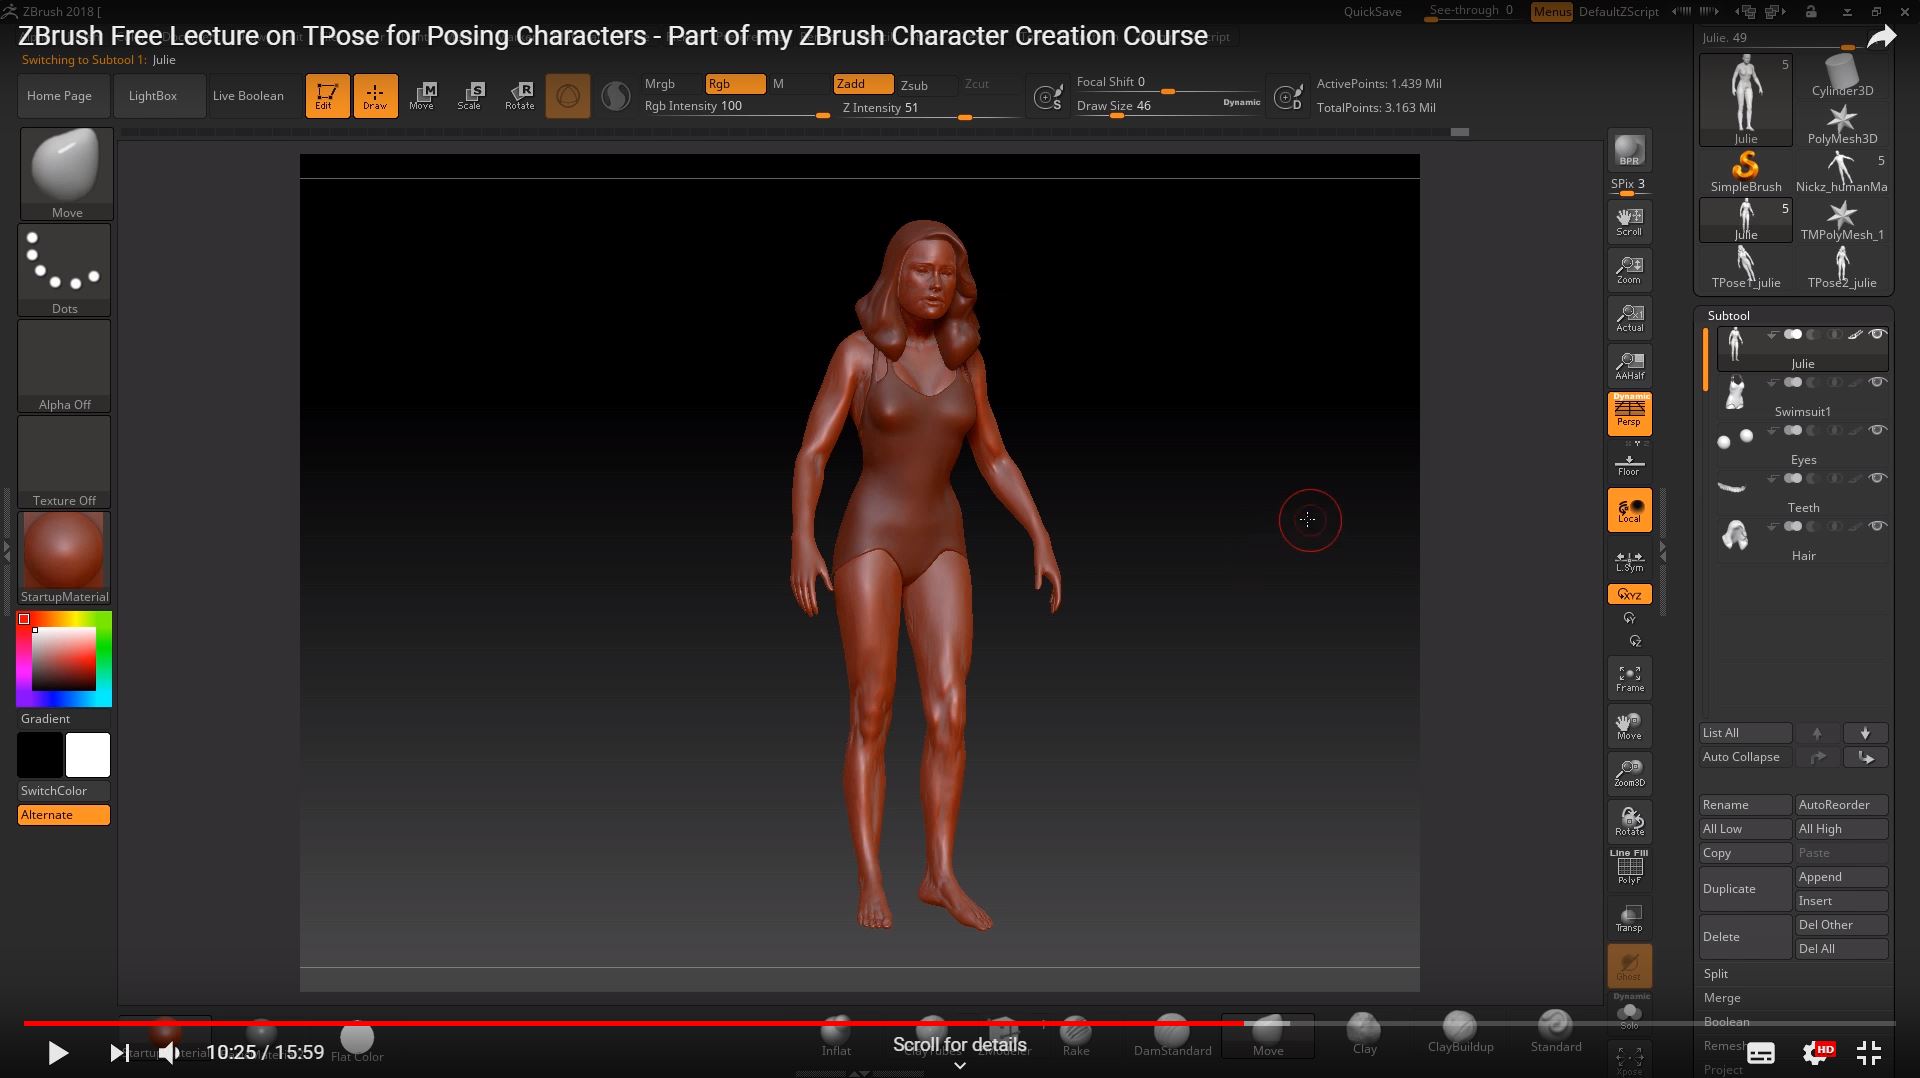The width and height of the screenshot is (1920, 1078).
Task: Toggle Persp perspective button
Action: click(1629, 413)
